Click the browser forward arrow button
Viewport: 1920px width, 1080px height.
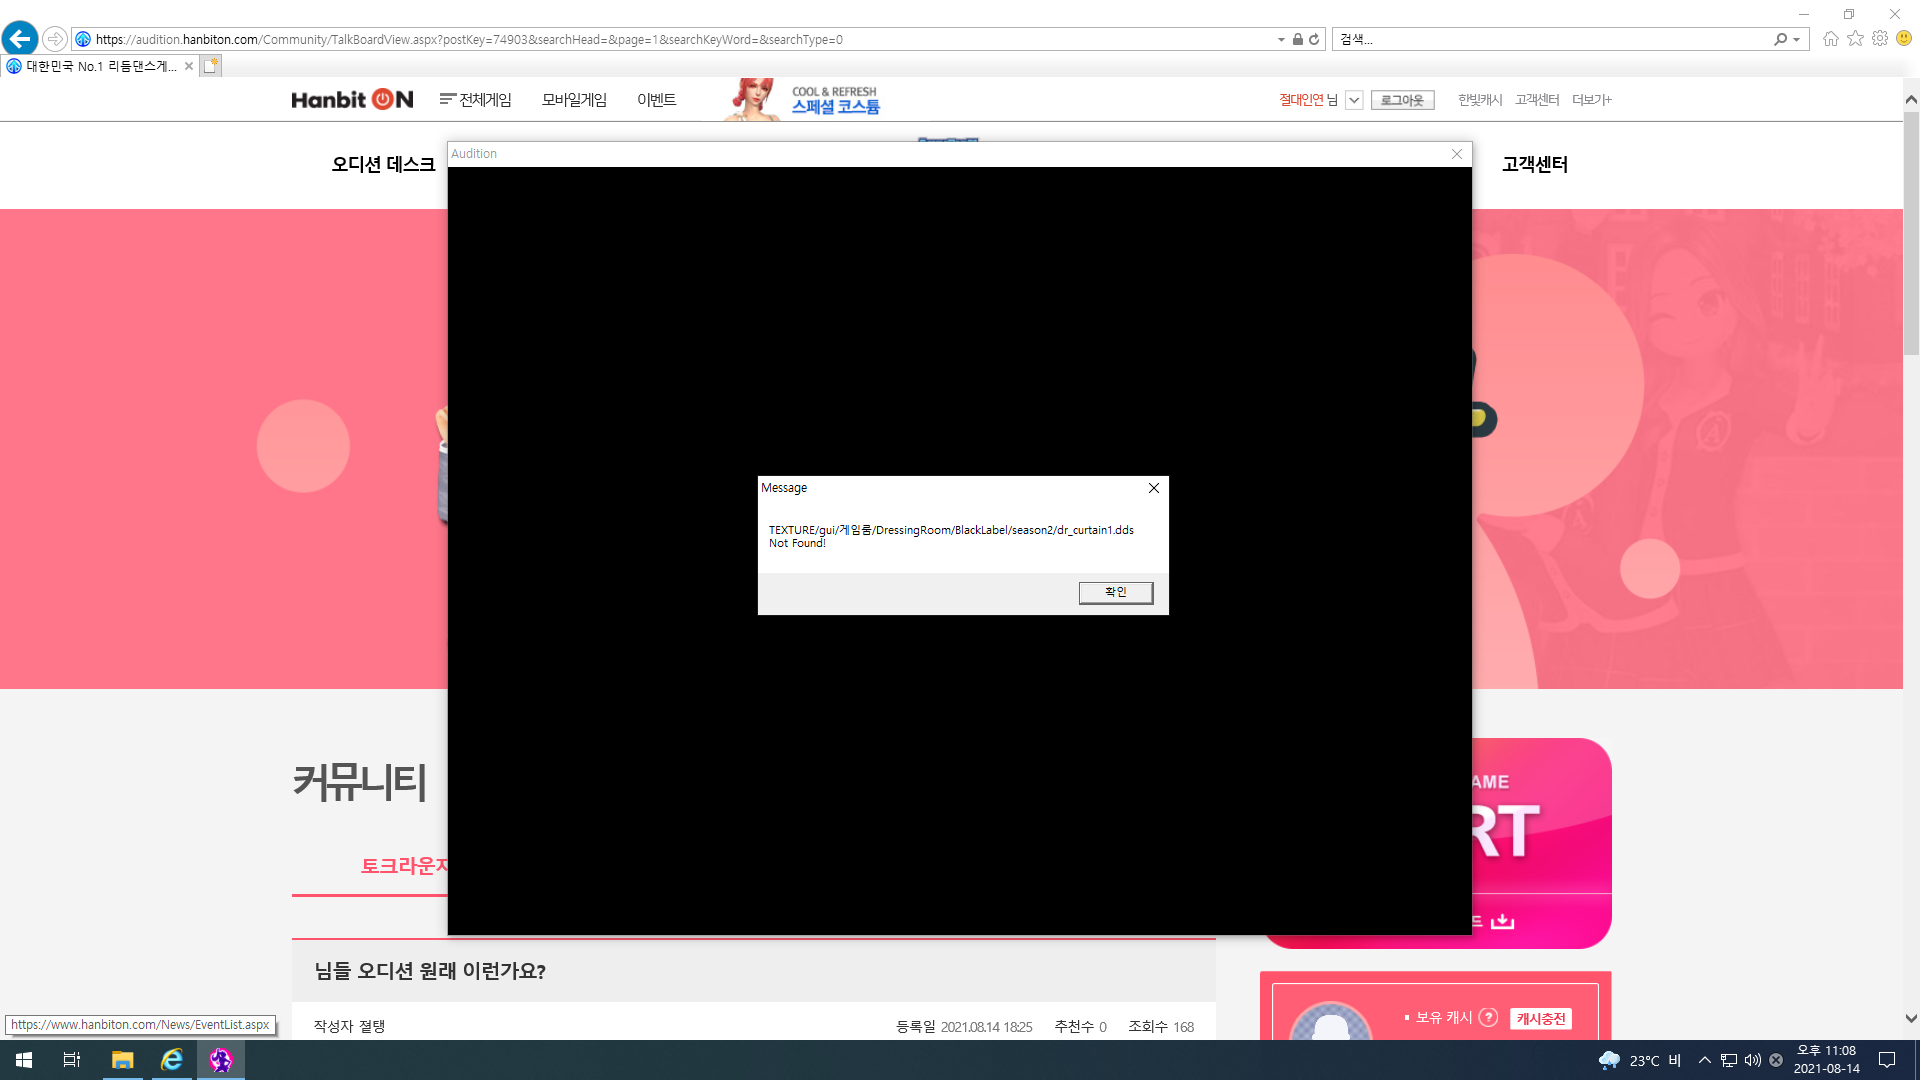coord(55,39)
